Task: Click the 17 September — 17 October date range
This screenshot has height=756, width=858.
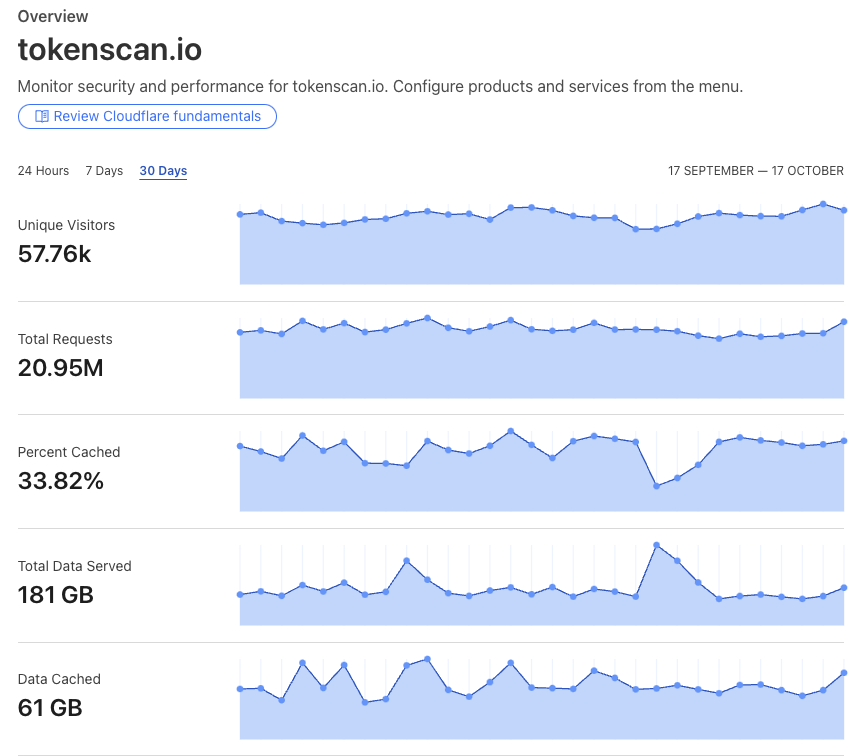Action: coord(756,171)
